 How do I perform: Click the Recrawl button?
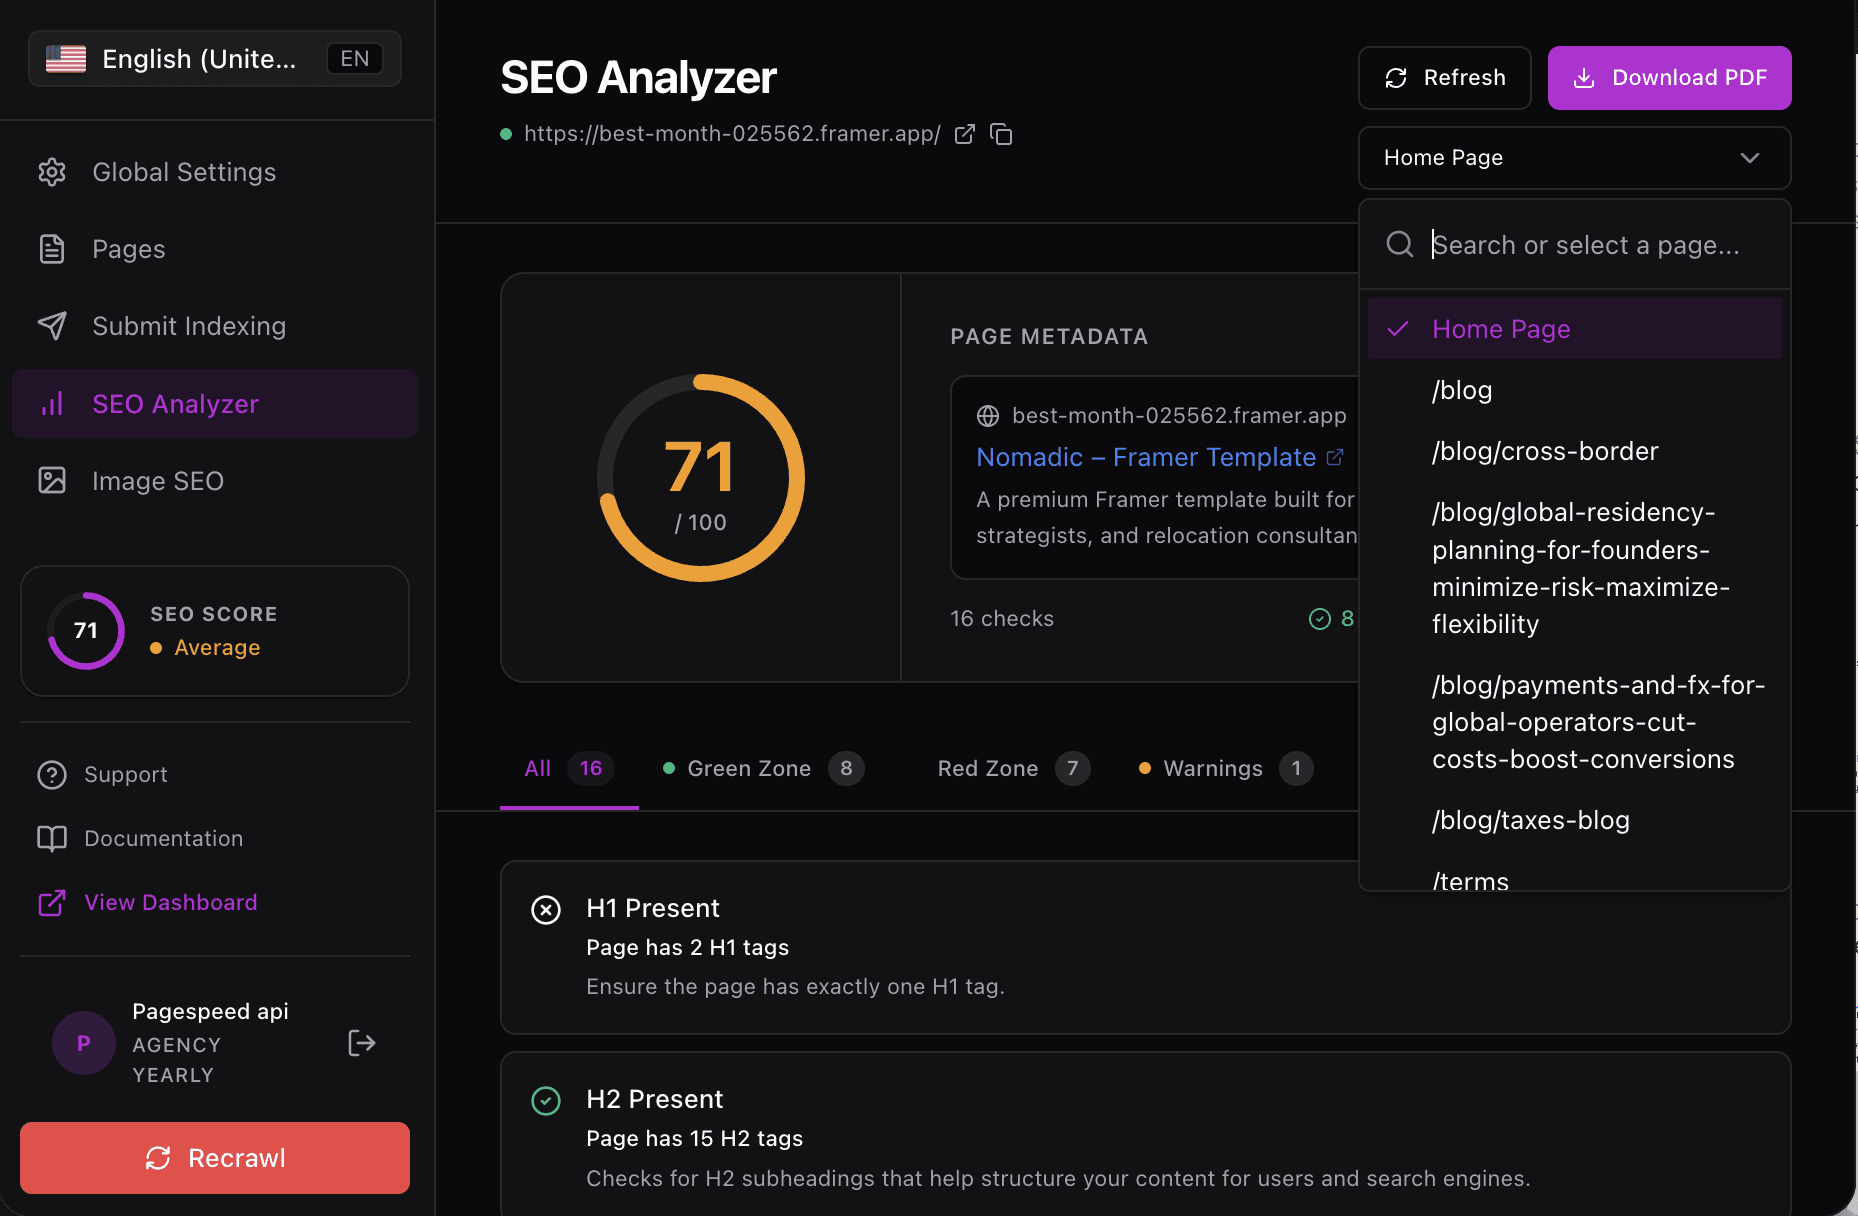pyautogui.click(x=215, y=1158)
